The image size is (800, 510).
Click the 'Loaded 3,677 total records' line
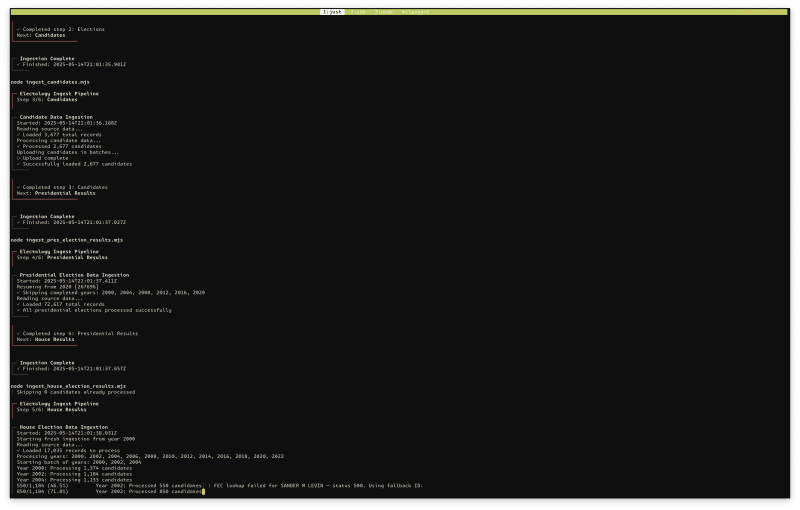pos(59,135)
